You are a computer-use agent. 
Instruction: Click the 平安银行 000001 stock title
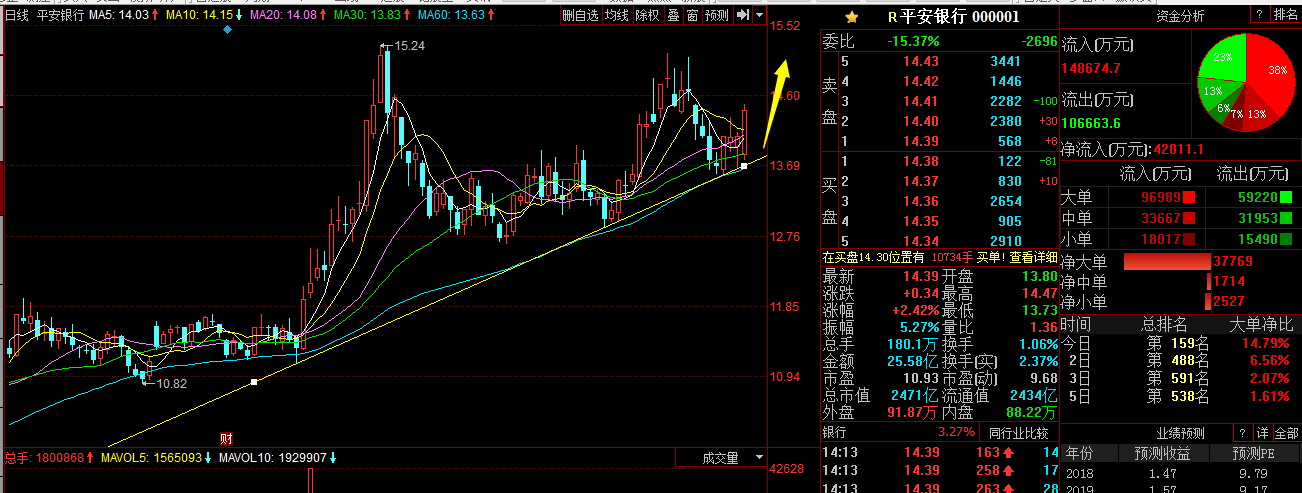(961, 17)
